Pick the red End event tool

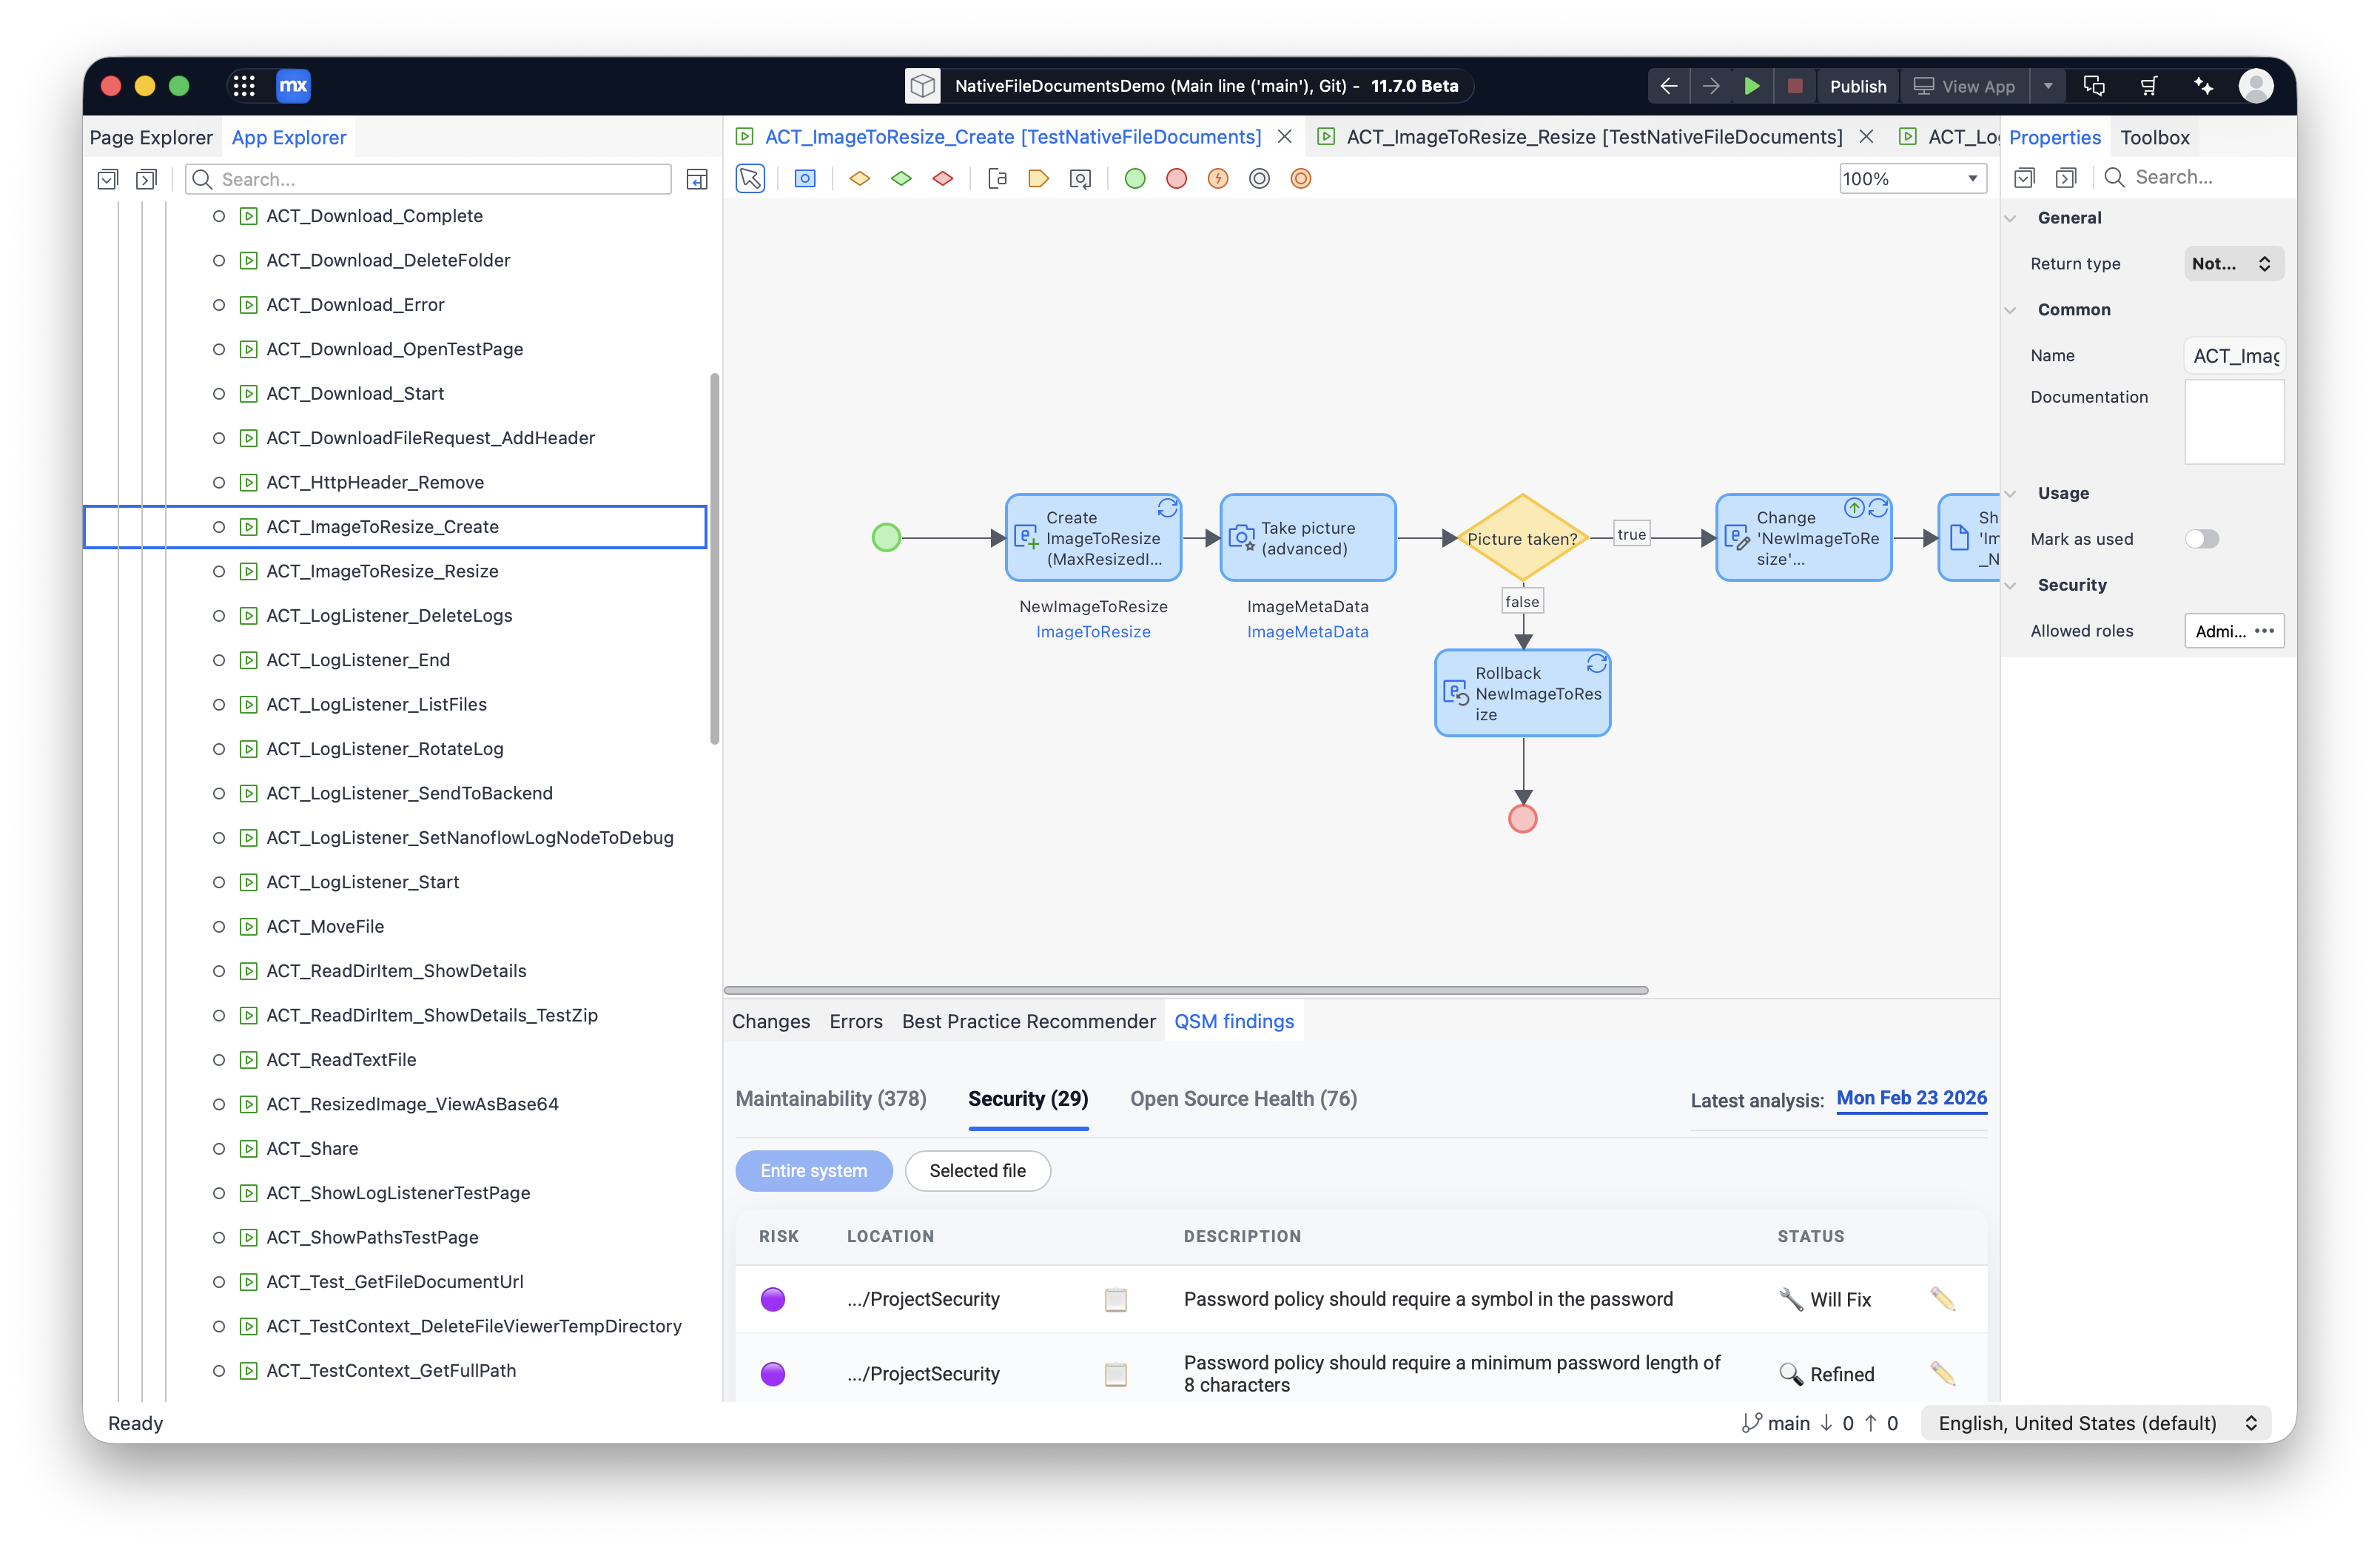pos(1176,179)
